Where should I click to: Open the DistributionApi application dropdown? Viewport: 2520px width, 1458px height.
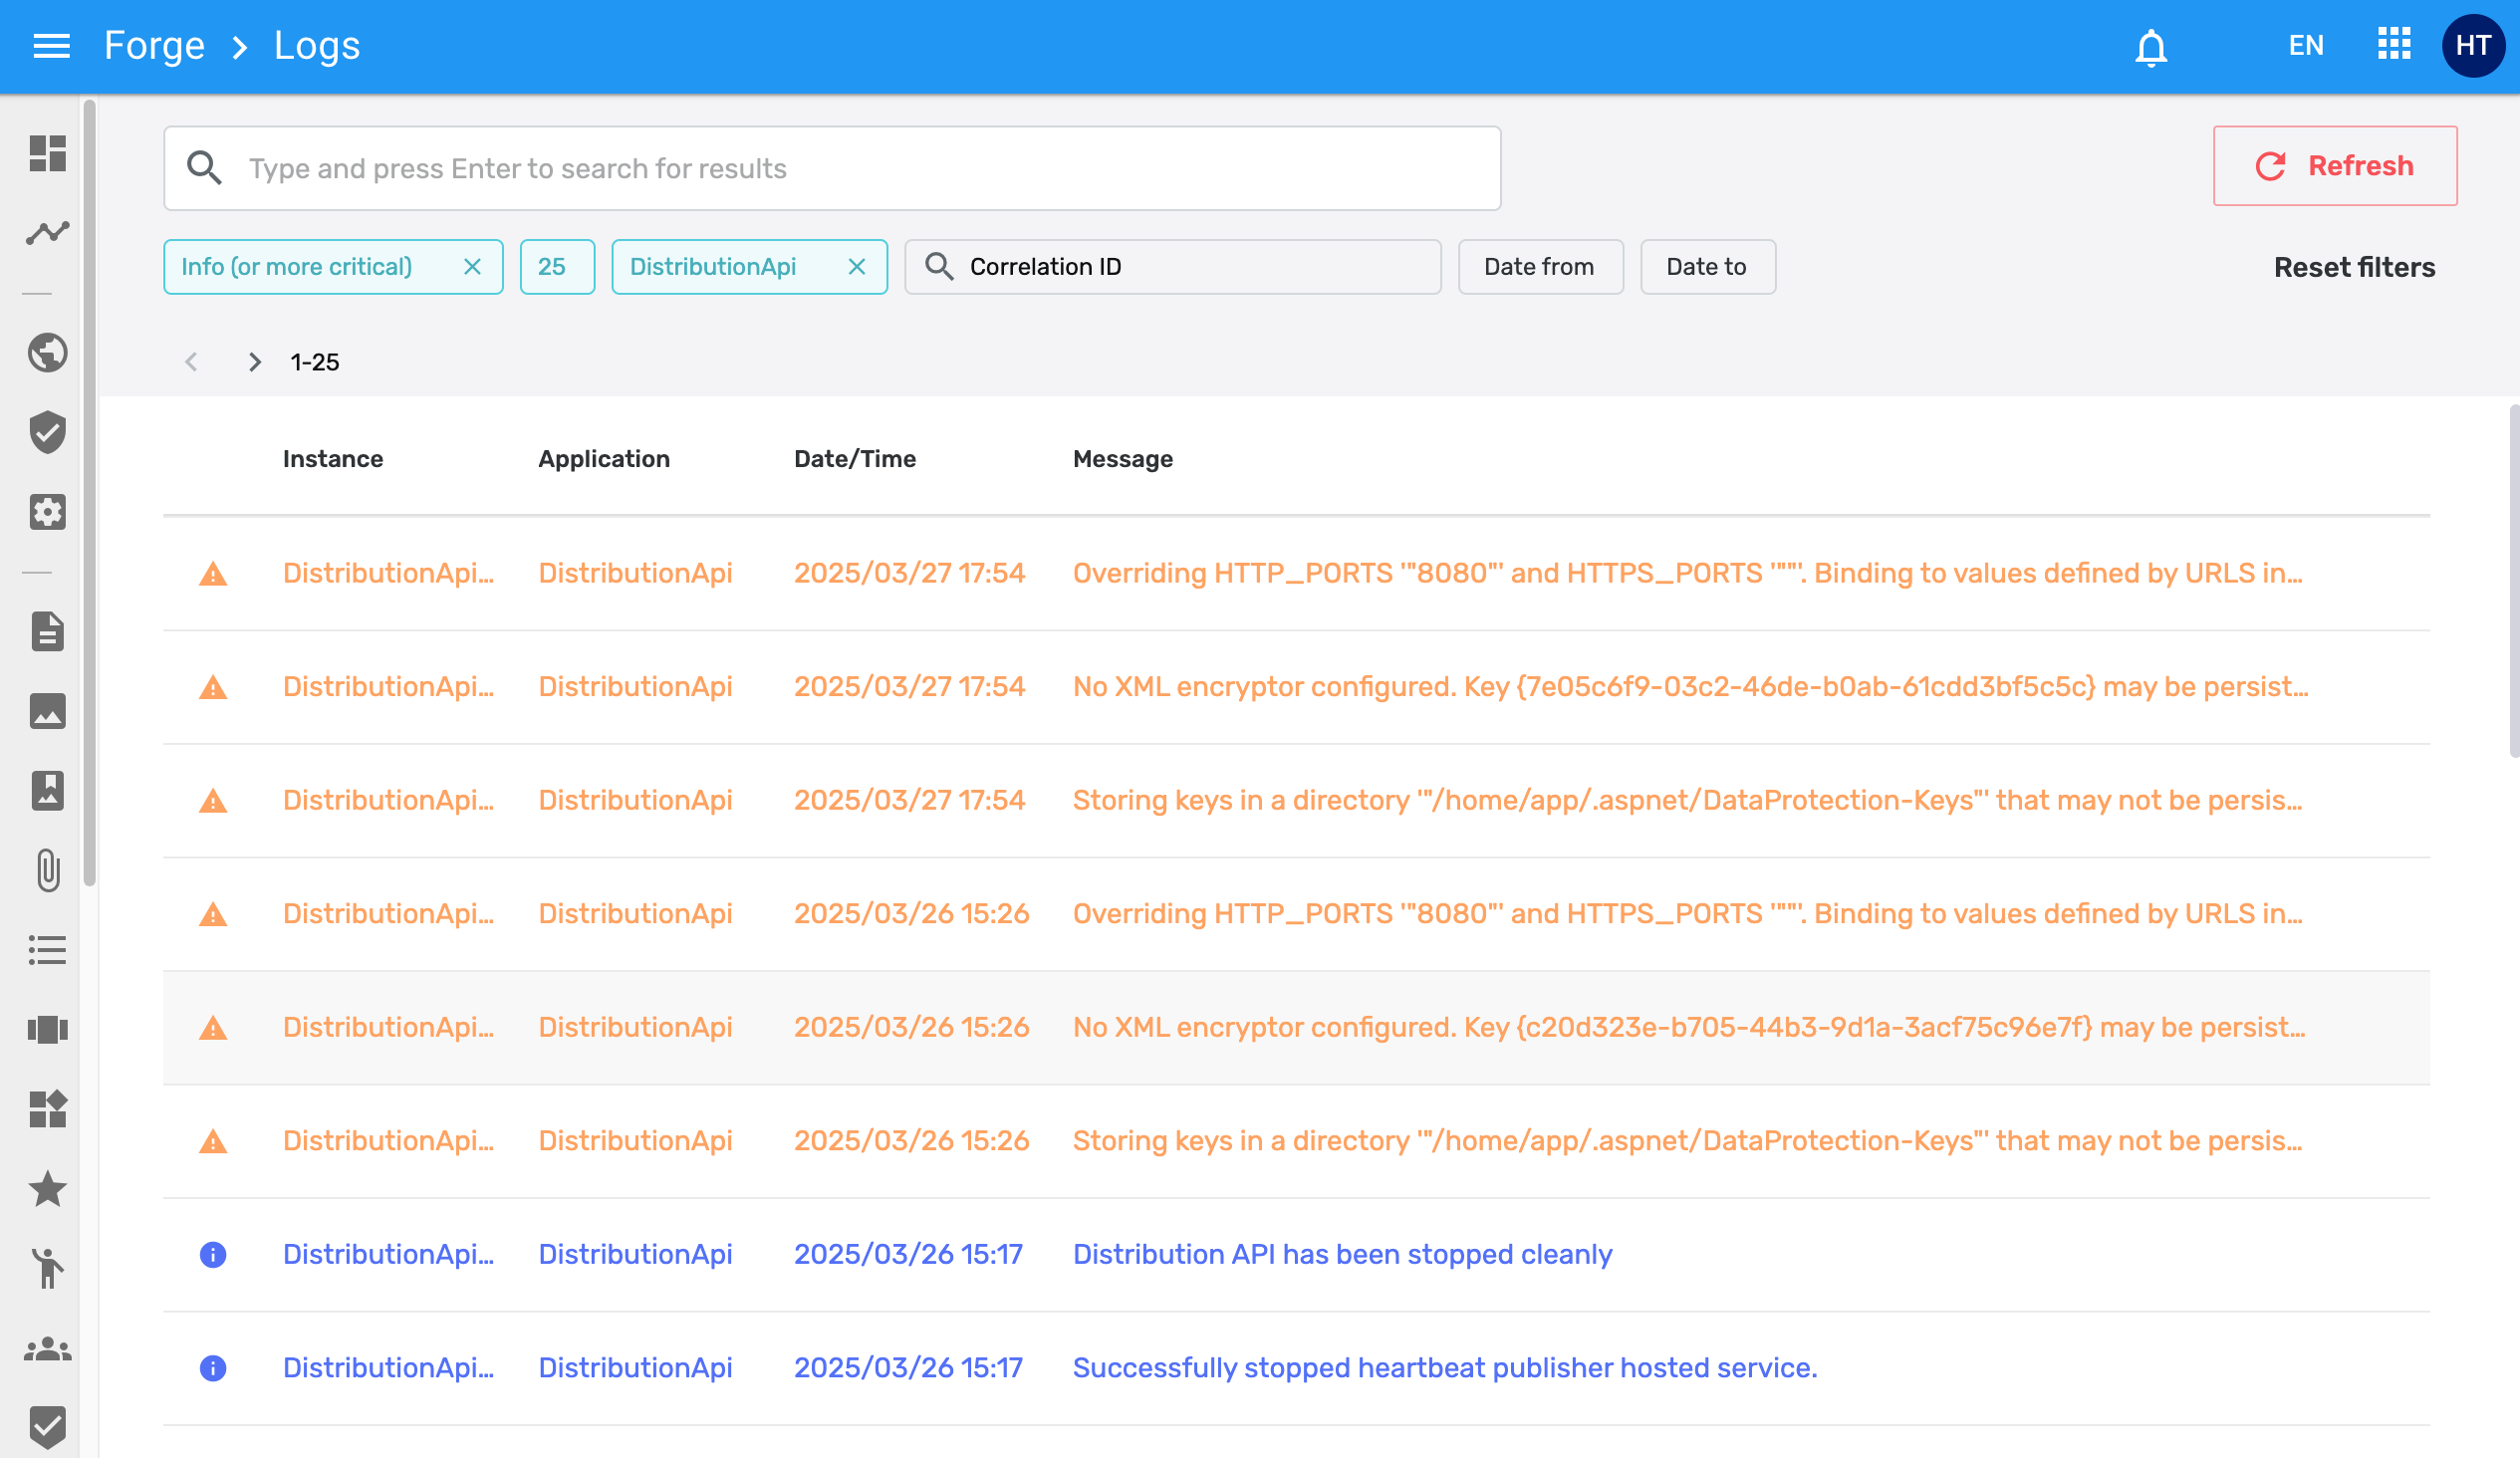pyautogui.click(x=749, y=267)
